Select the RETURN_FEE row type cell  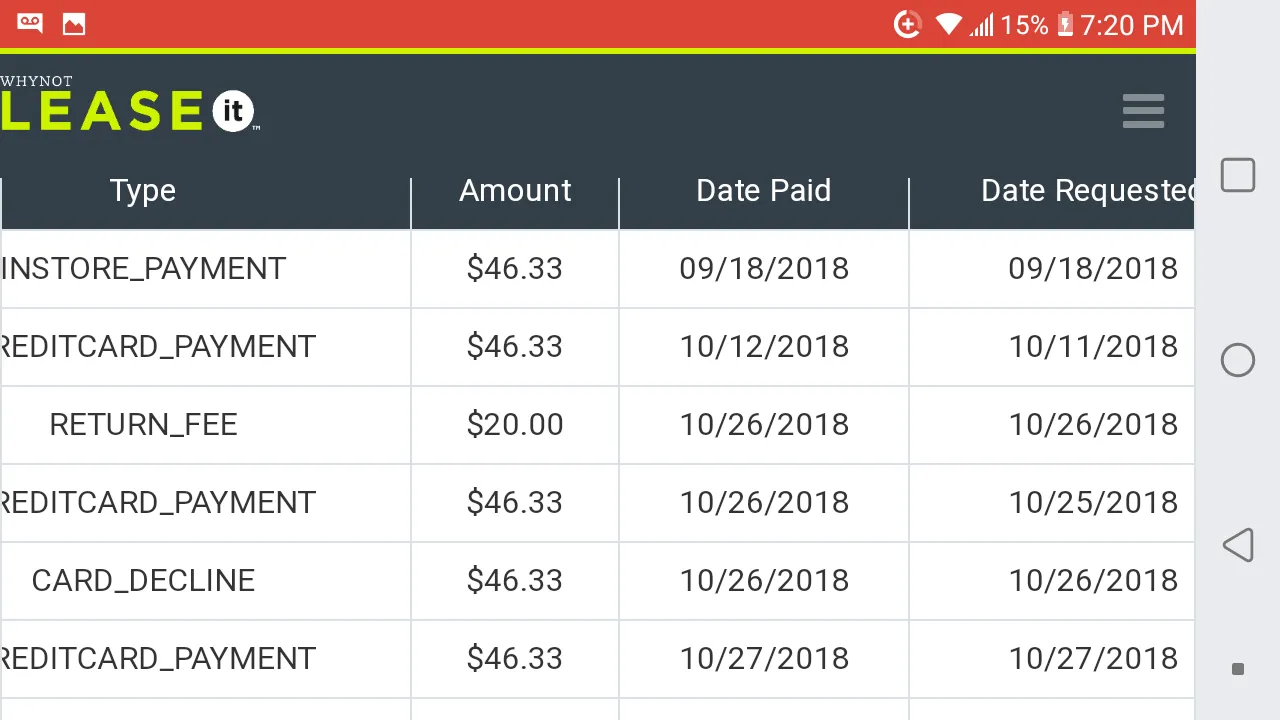coord(143,424)
